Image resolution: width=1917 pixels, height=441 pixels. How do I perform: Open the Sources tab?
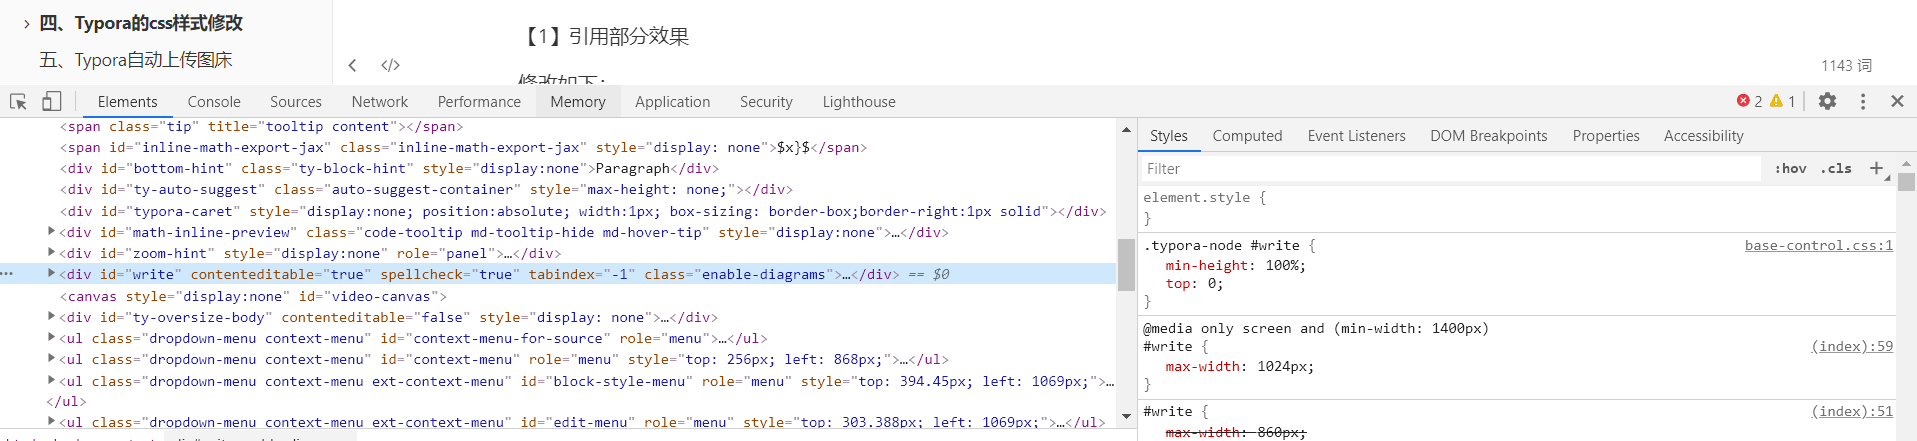[296, 101]
